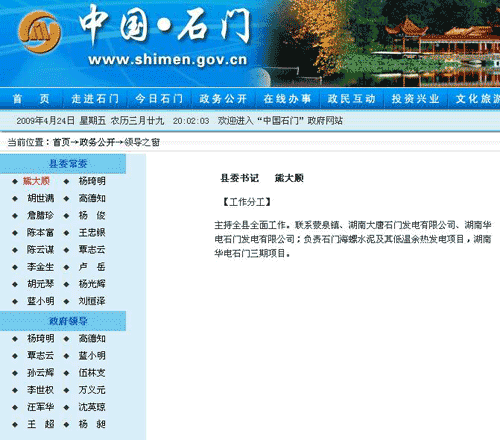
Task: Click the 政务公开 breadcrumb link
Action: coord(97,143)
